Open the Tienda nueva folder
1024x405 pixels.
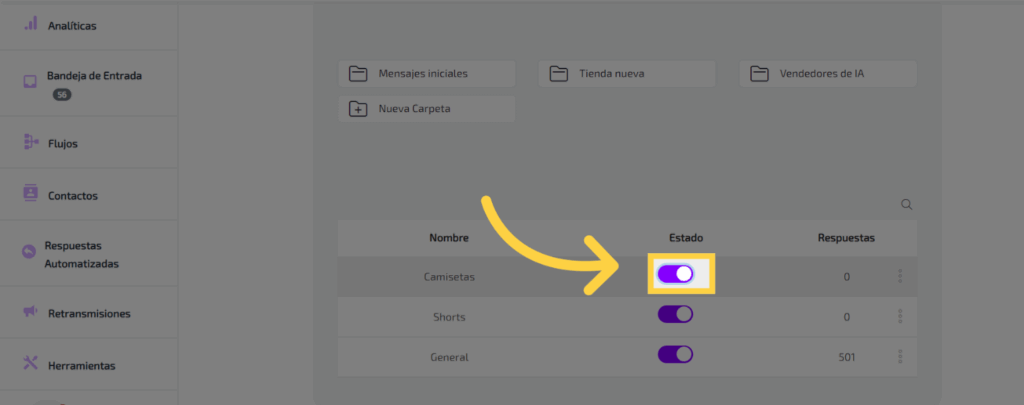click(626, 74)
